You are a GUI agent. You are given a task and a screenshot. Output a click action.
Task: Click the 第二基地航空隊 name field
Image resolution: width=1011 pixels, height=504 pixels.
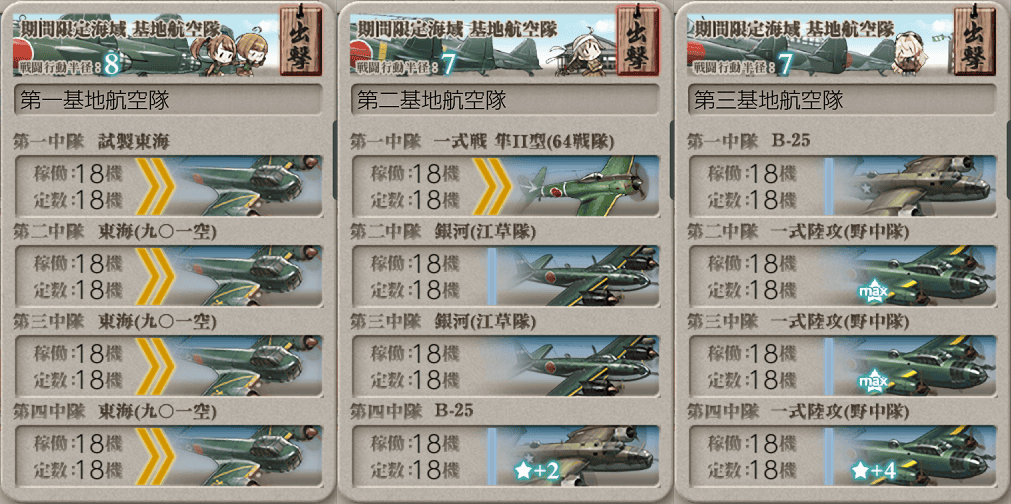[505, 100]
